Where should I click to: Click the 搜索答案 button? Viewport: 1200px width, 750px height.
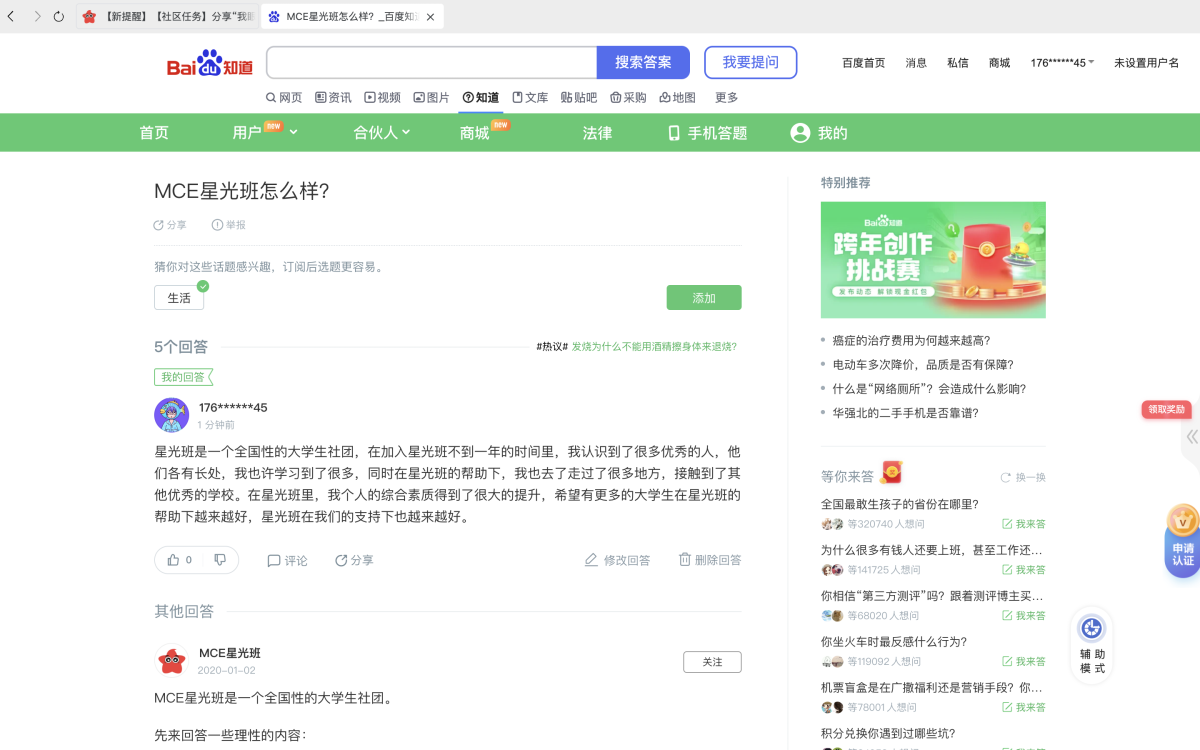coord(643,62)
